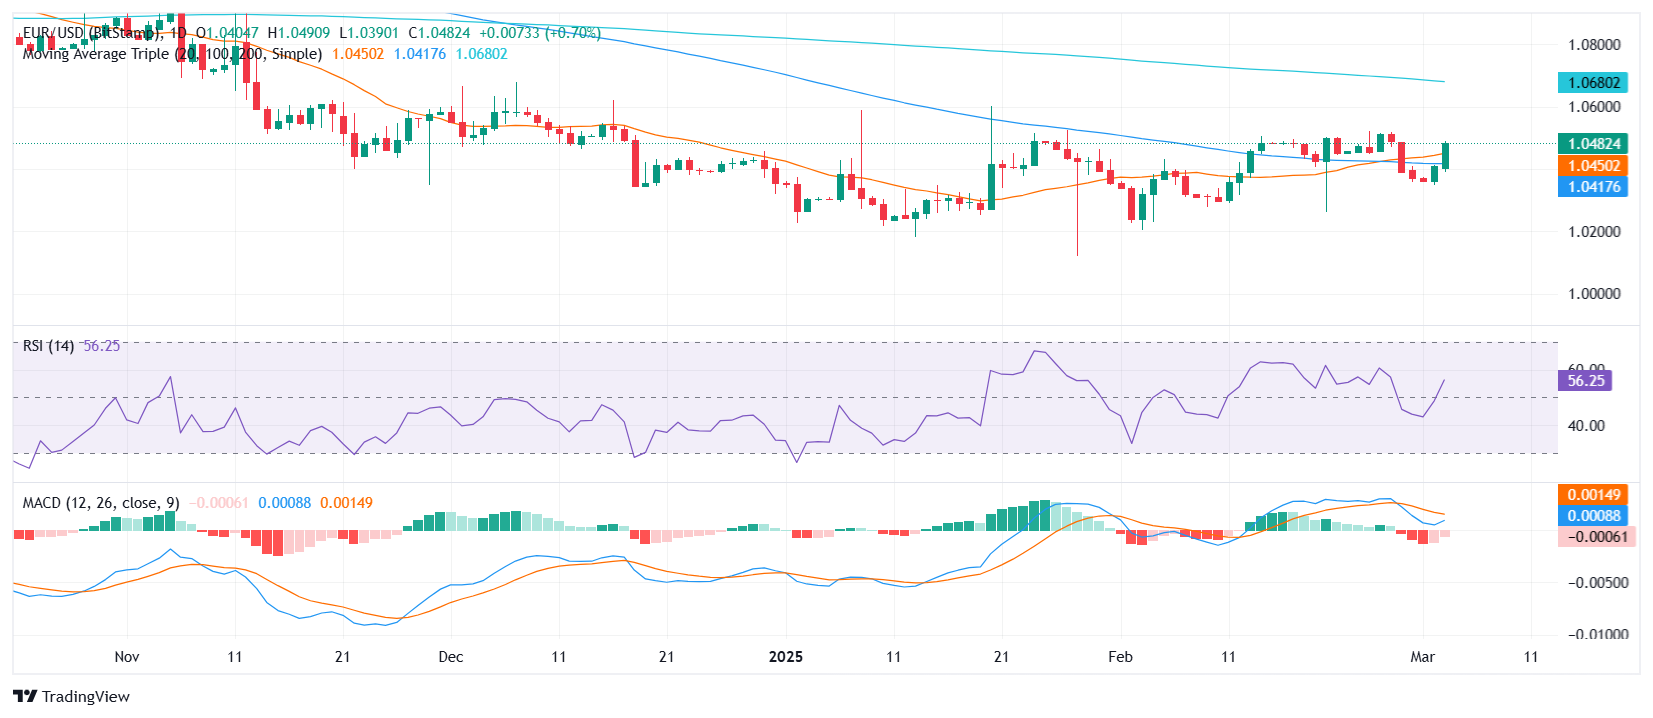Viewport: 1653px width, 718px height.
Task: Click the blue 1.04176 moving average label
Action: tap(1593, 187)
